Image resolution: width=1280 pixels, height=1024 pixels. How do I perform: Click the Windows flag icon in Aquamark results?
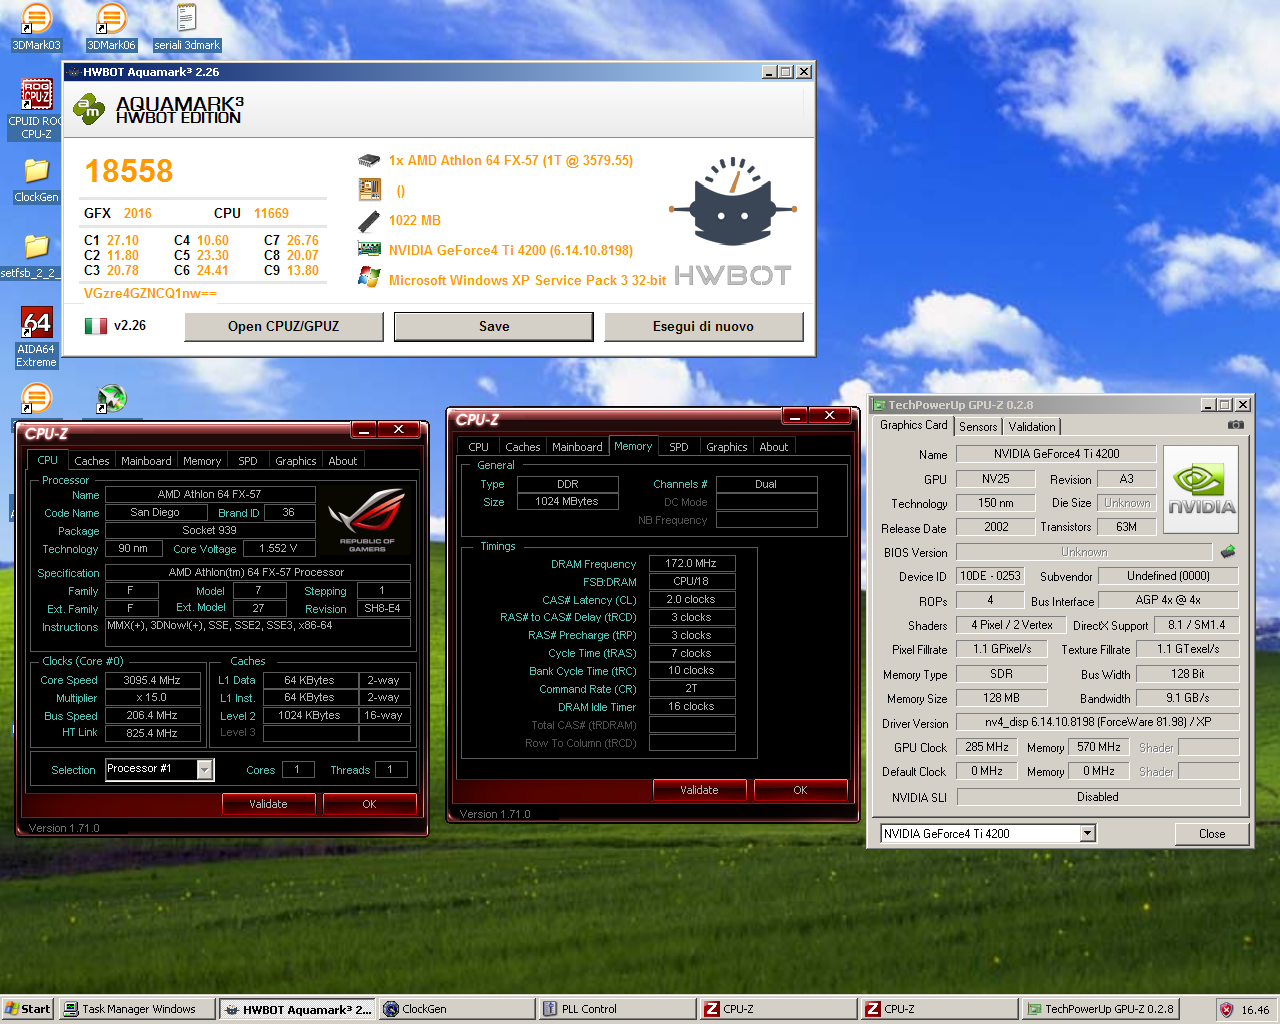click(x=369, y=278)
